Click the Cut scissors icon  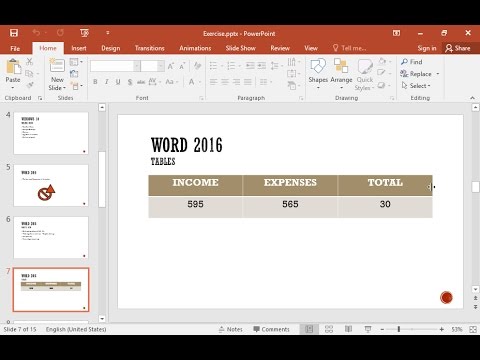(30, 62)
